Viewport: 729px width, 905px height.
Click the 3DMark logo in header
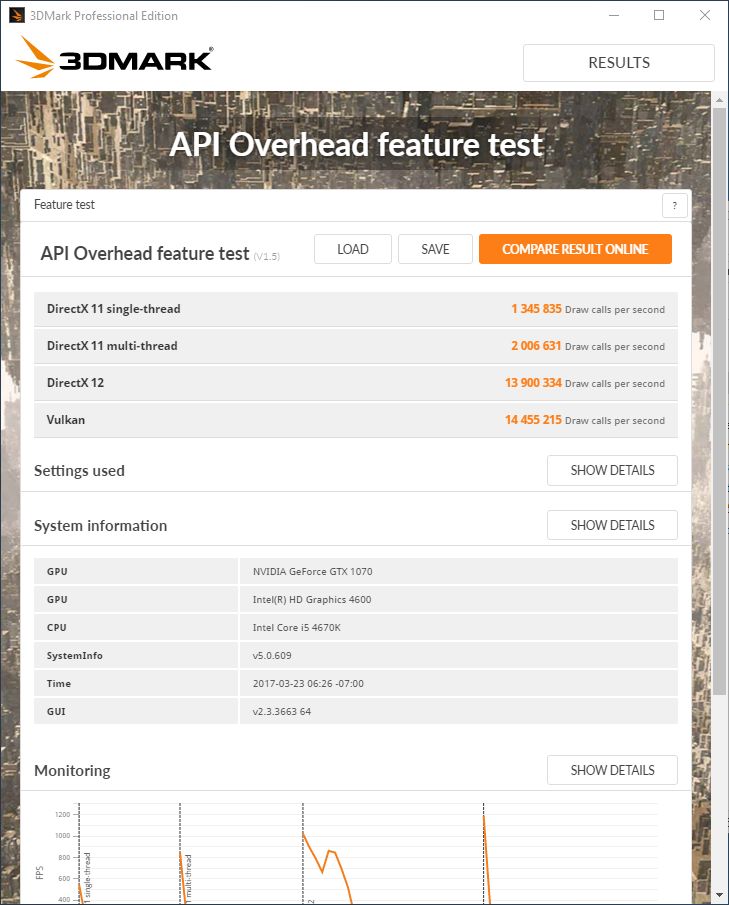115,58
